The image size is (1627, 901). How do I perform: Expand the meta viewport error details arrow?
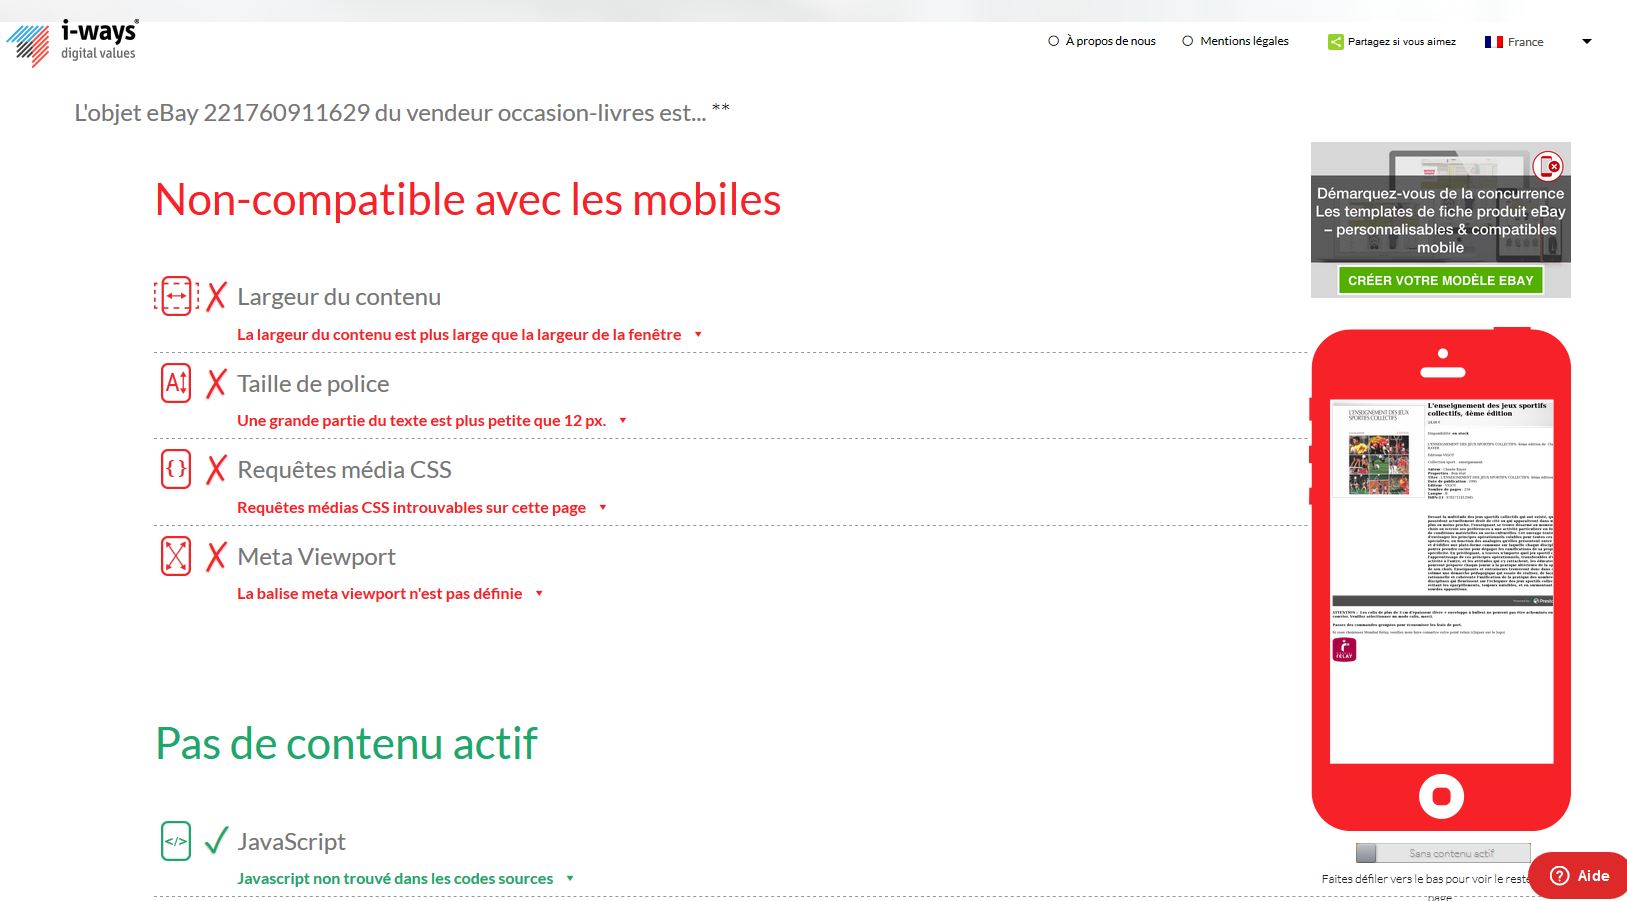(539, 594)
